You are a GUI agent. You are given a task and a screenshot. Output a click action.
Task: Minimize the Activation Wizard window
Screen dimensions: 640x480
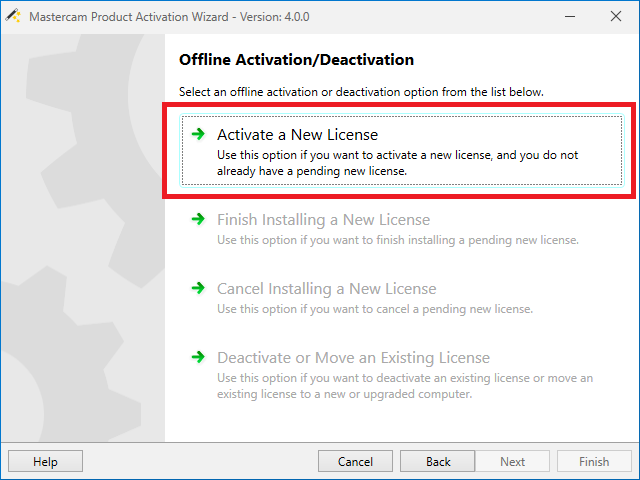pyautogui.click(x=569, y=16)
